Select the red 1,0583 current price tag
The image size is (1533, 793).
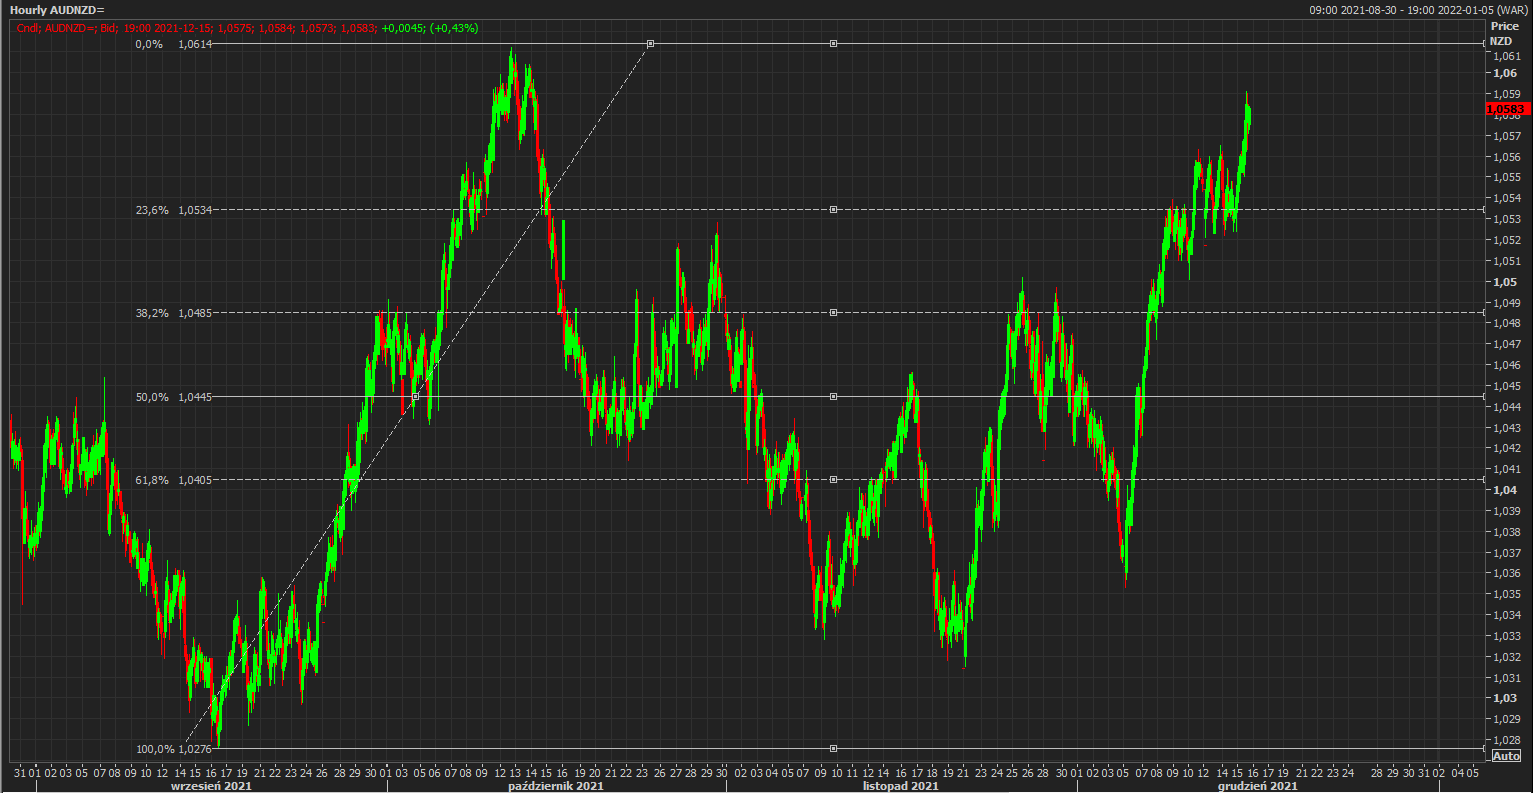tap(1506, 109)
